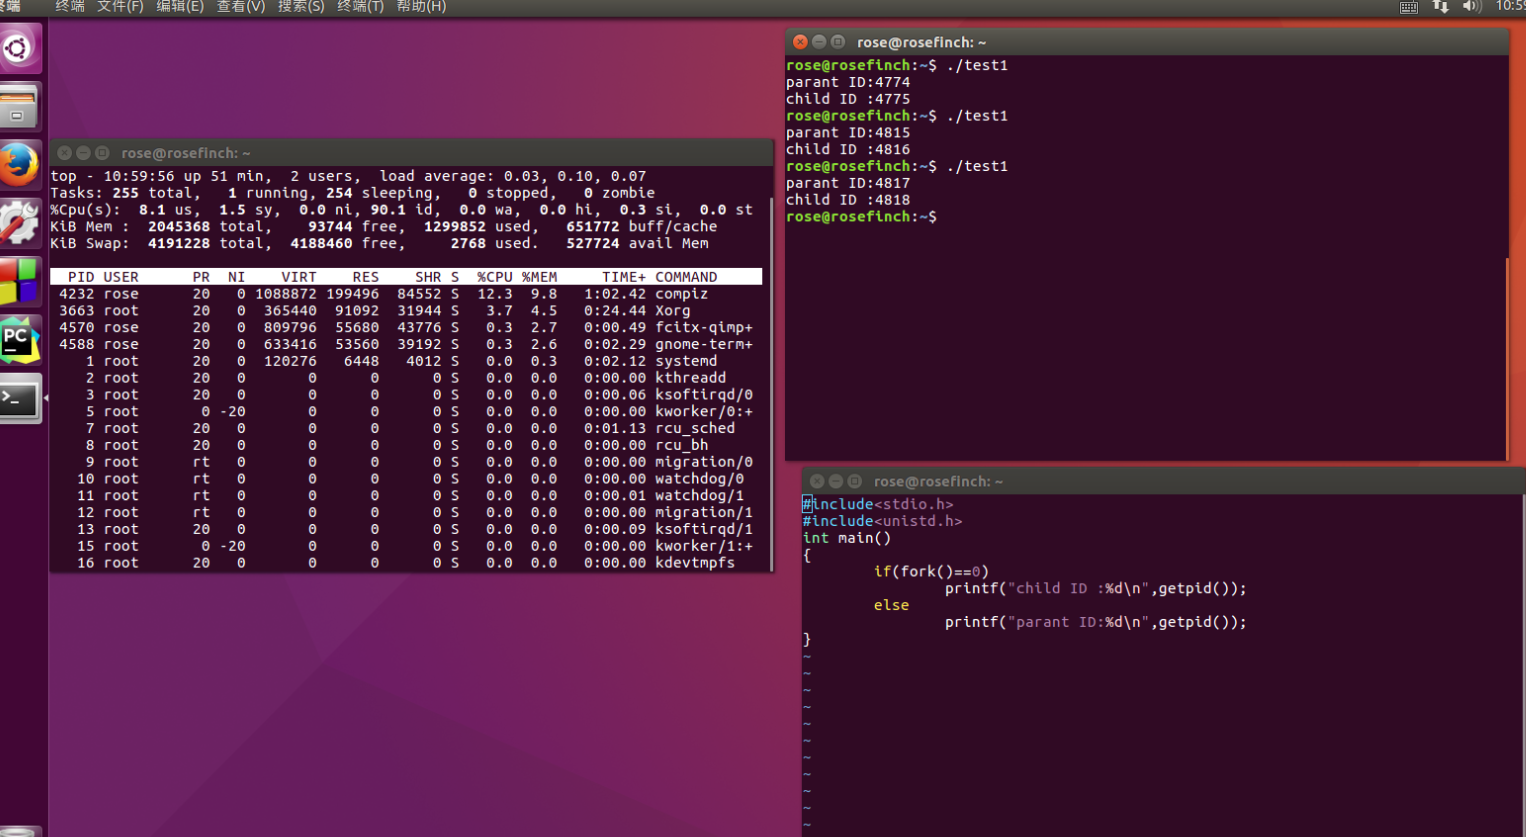Viewport: 1526px width, 837px height.
Task: Open 文件(F) menu
Action: pyautogui.click(x=120, y=7)
